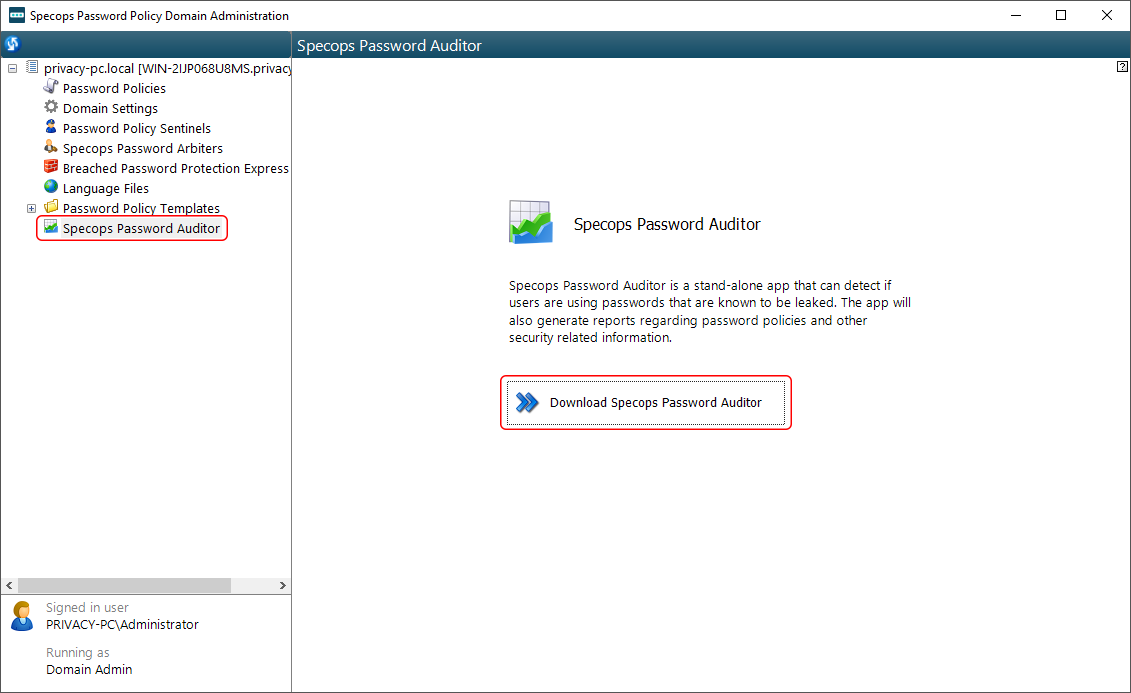Close the Specops Domain Administration window
The height and width of the screenshot is (693, 1131).
pos(1106,15)
